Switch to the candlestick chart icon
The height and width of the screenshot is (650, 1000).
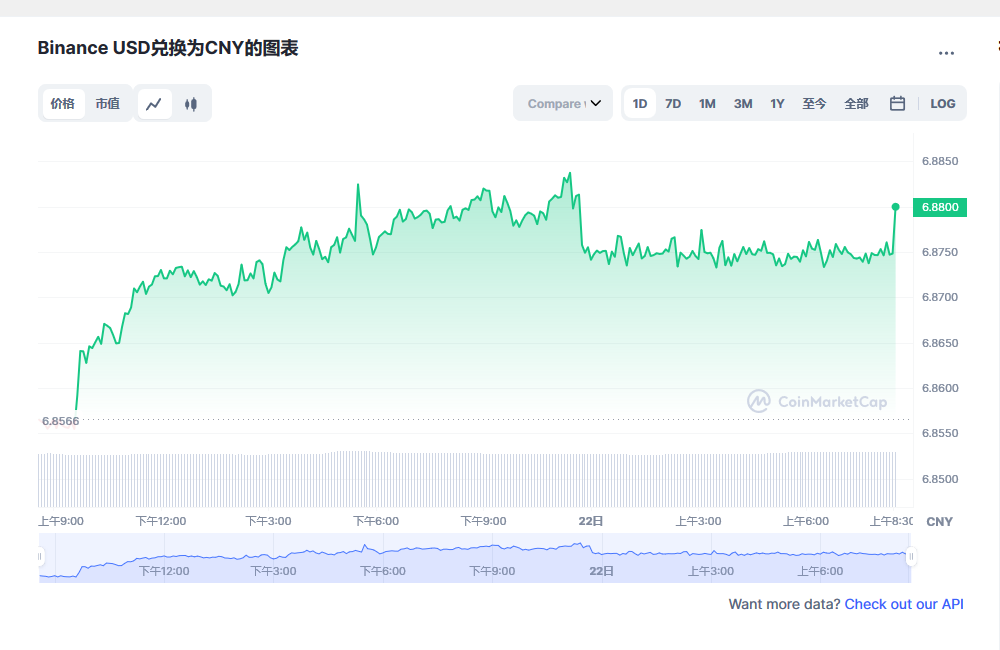click(x=191, y=104)
